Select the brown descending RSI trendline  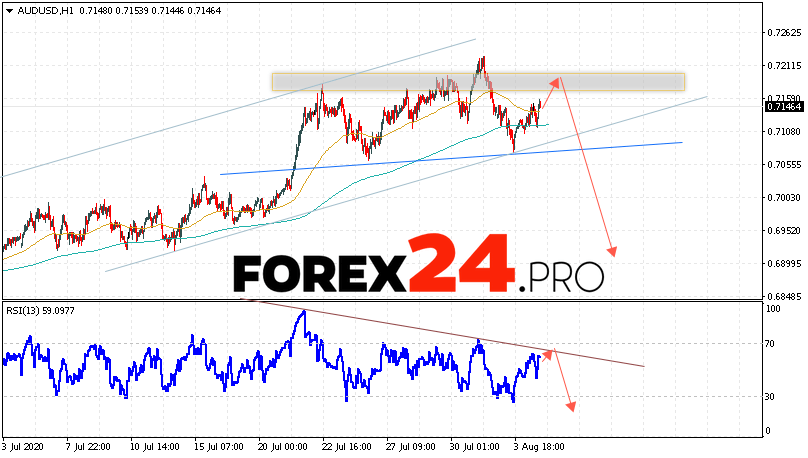coord(450,332)
